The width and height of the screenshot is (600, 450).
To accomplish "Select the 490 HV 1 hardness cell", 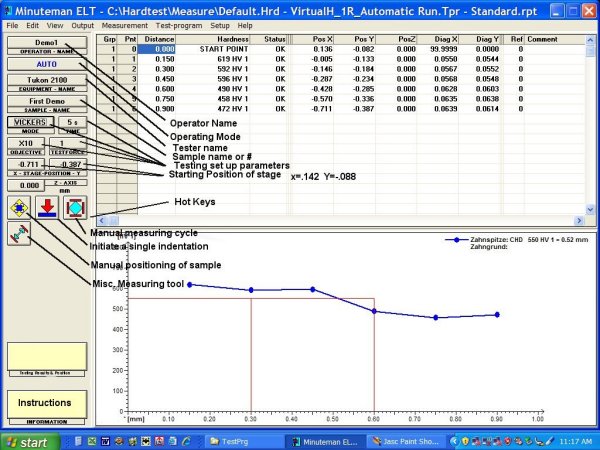I will click(x=213, y=89).
